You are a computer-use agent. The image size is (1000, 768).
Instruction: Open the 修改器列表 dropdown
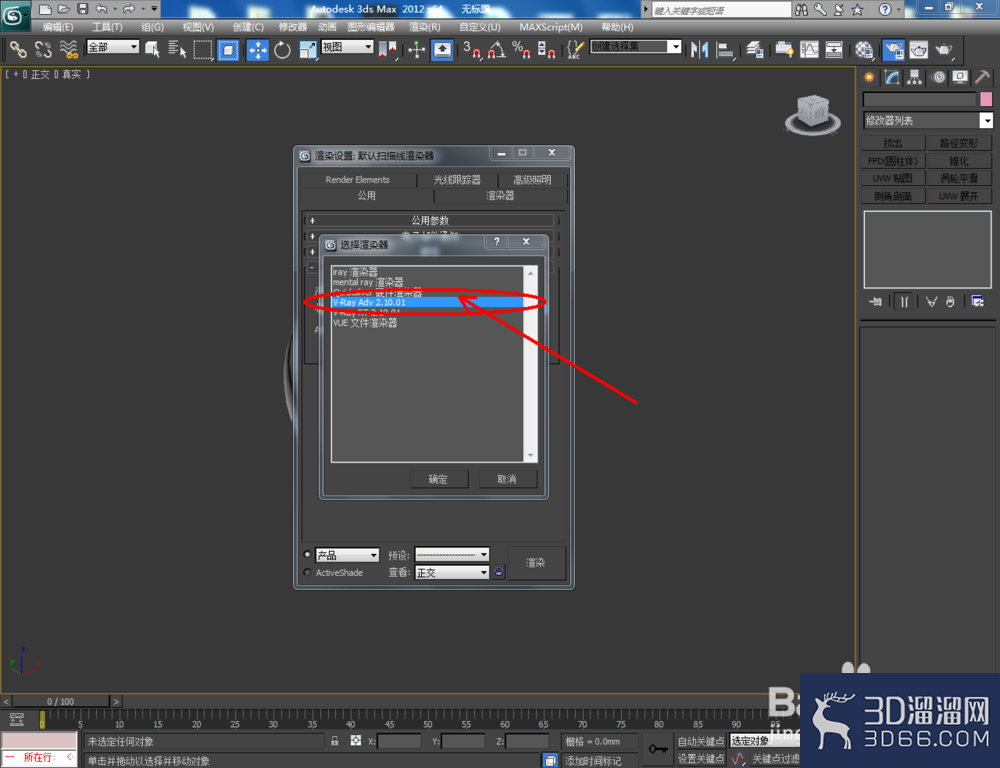click(x=928, y=121)
